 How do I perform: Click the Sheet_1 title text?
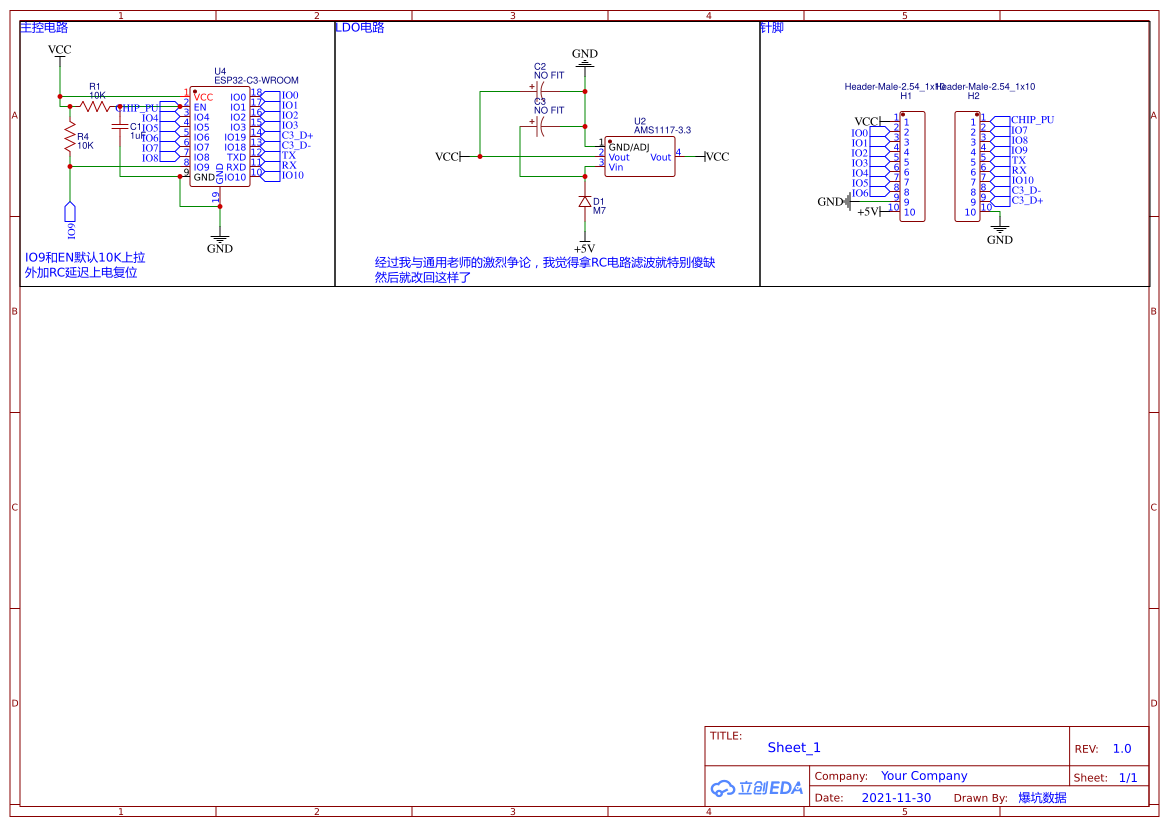(x=793, y=747)
